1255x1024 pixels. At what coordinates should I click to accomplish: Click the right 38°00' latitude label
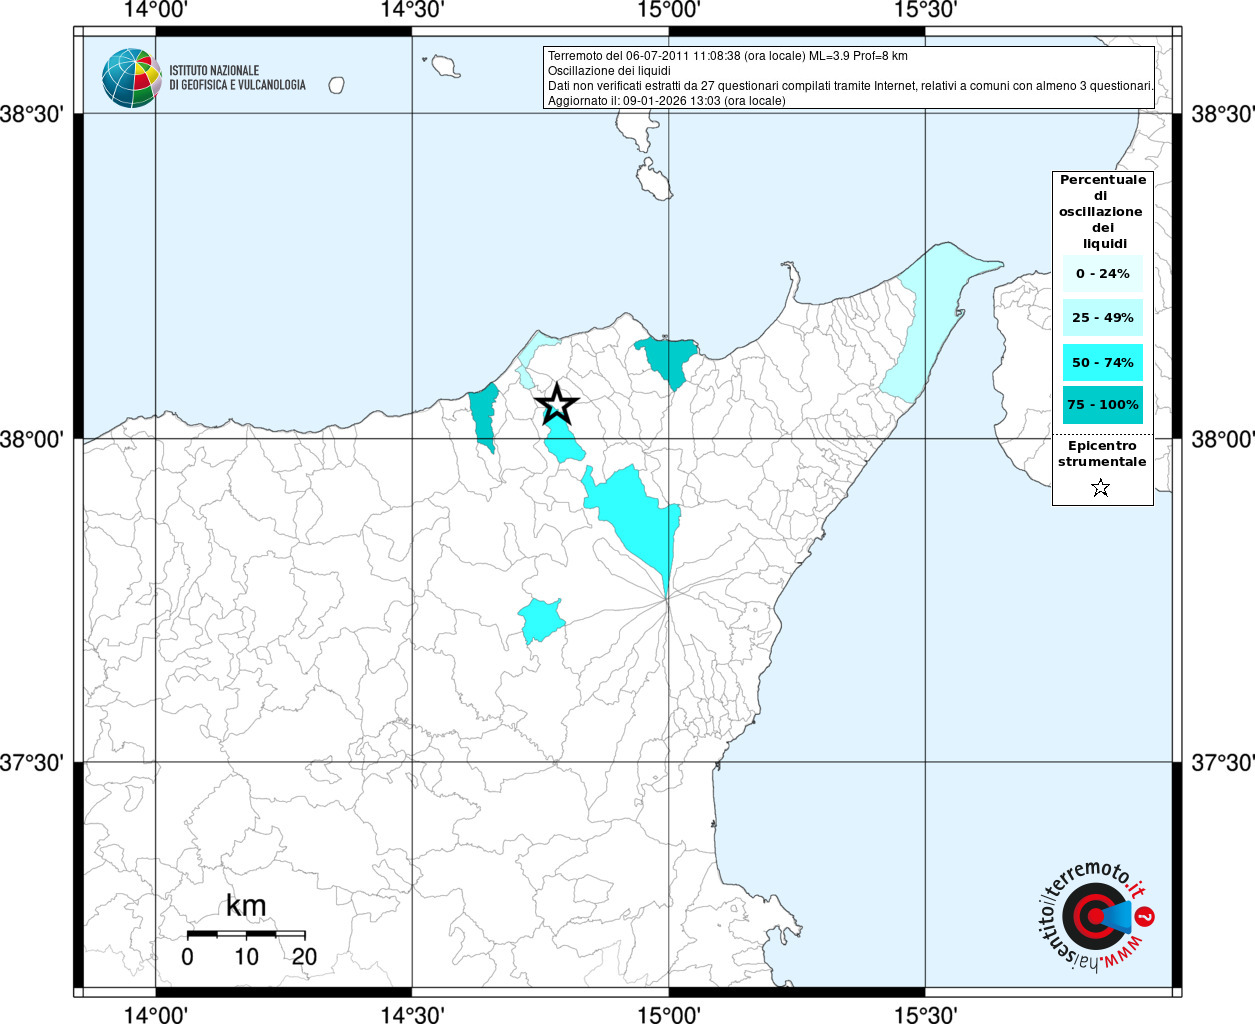1222,439
